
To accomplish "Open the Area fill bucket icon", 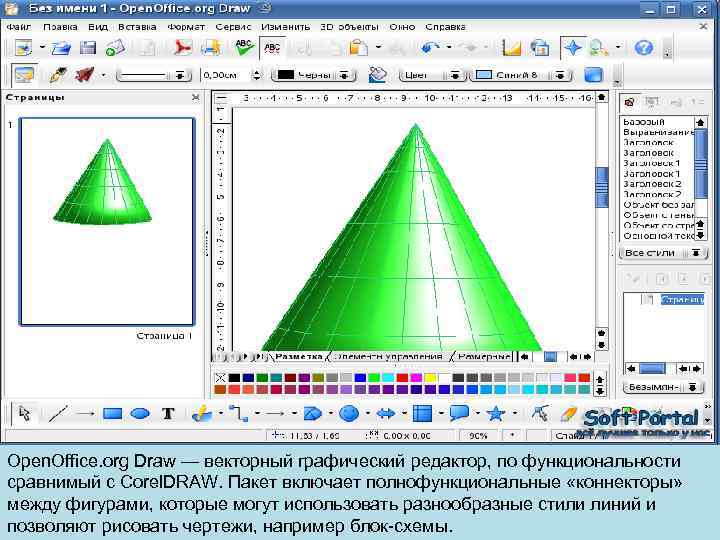I will click(377, 75).
